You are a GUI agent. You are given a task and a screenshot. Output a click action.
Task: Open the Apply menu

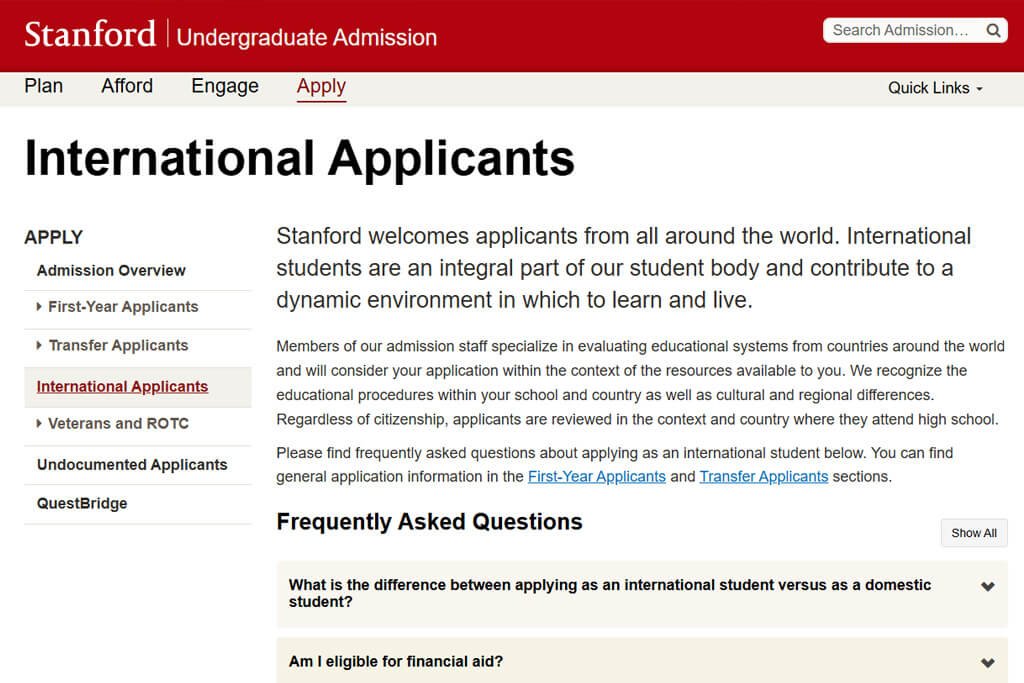click(321, 87)
